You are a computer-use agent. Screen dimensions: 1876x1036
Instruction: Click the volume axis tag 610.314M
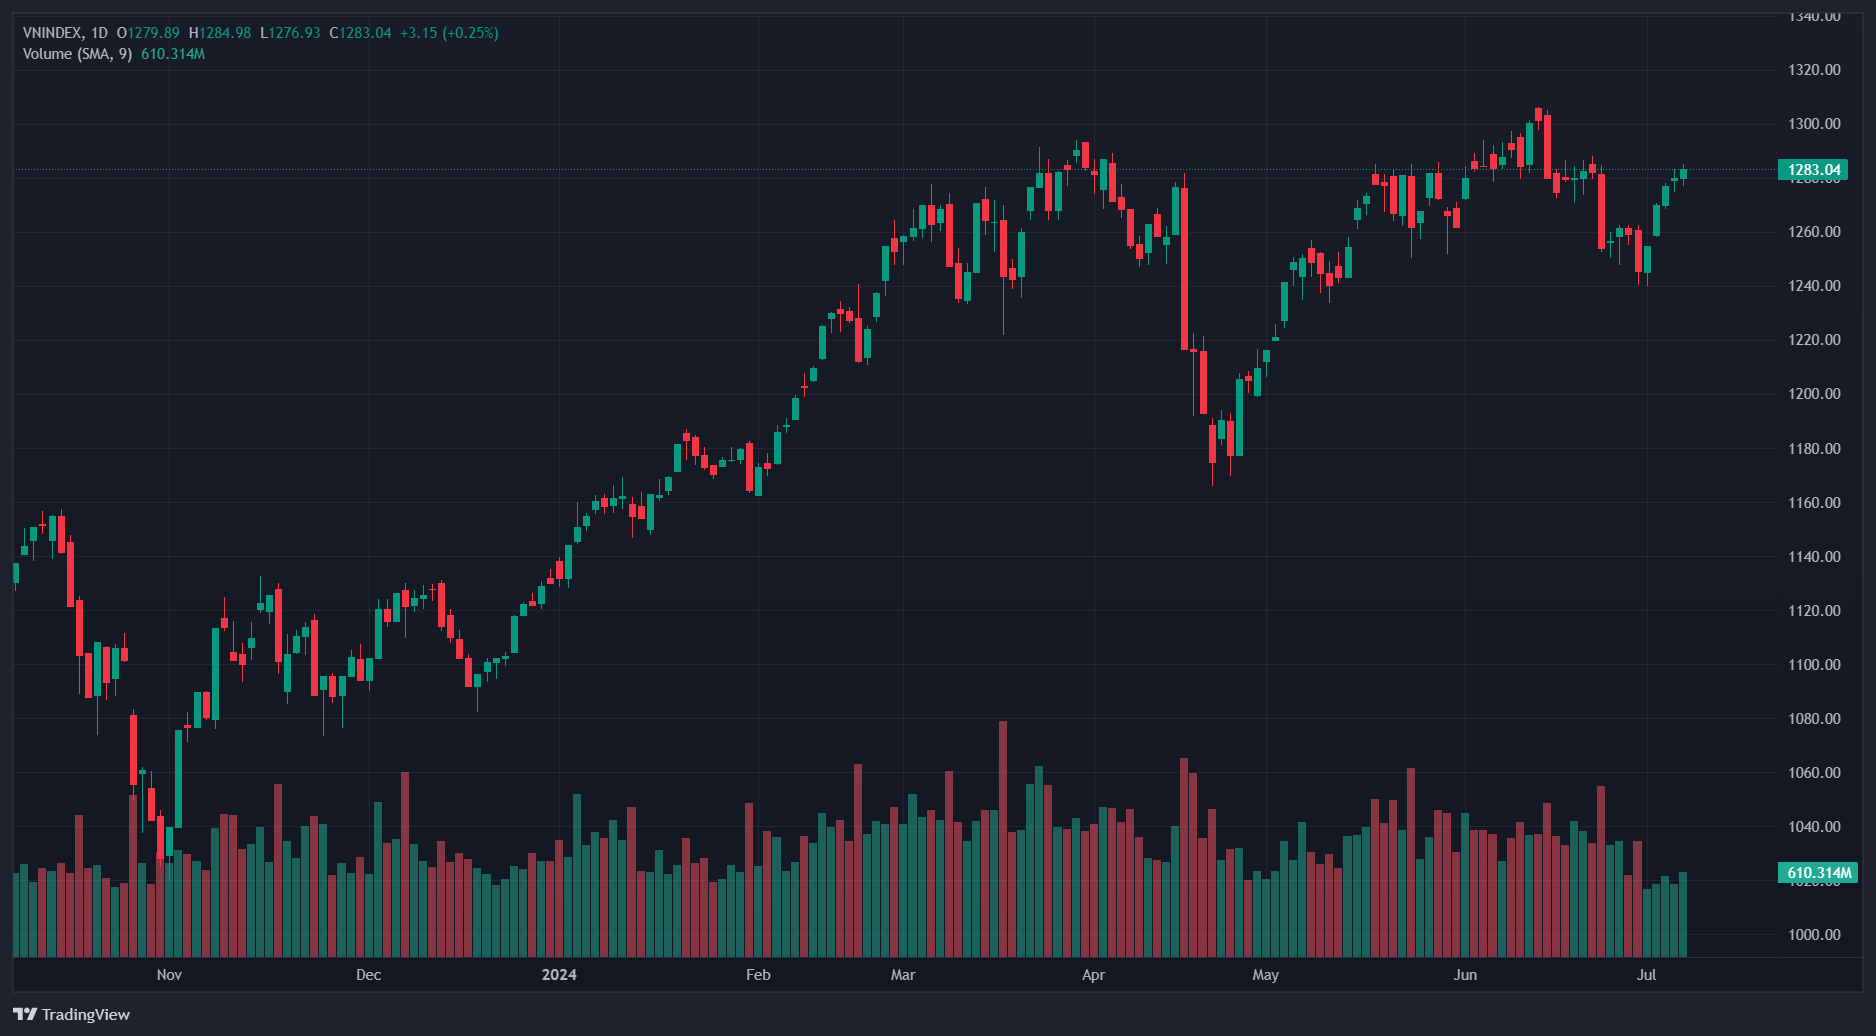click(1817, 872)
